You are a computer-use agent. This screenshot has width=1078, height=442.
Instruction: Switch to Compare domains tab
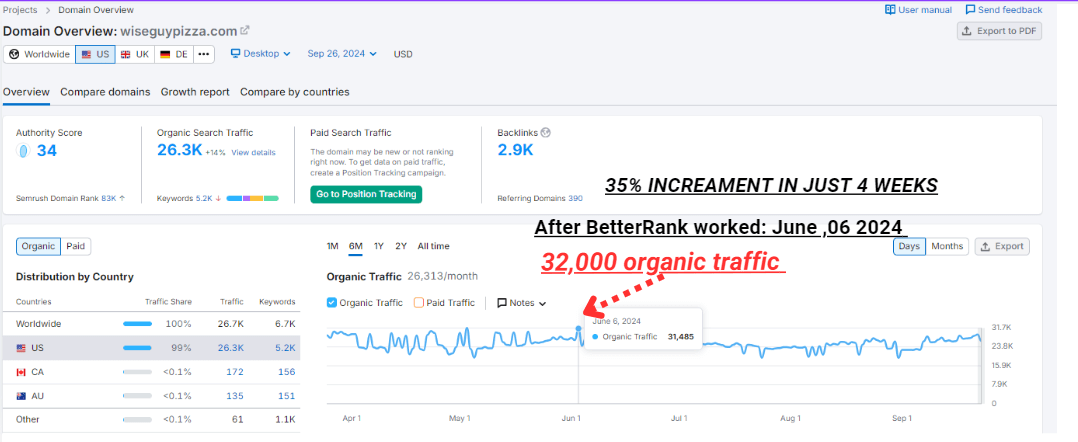[105, 92]
